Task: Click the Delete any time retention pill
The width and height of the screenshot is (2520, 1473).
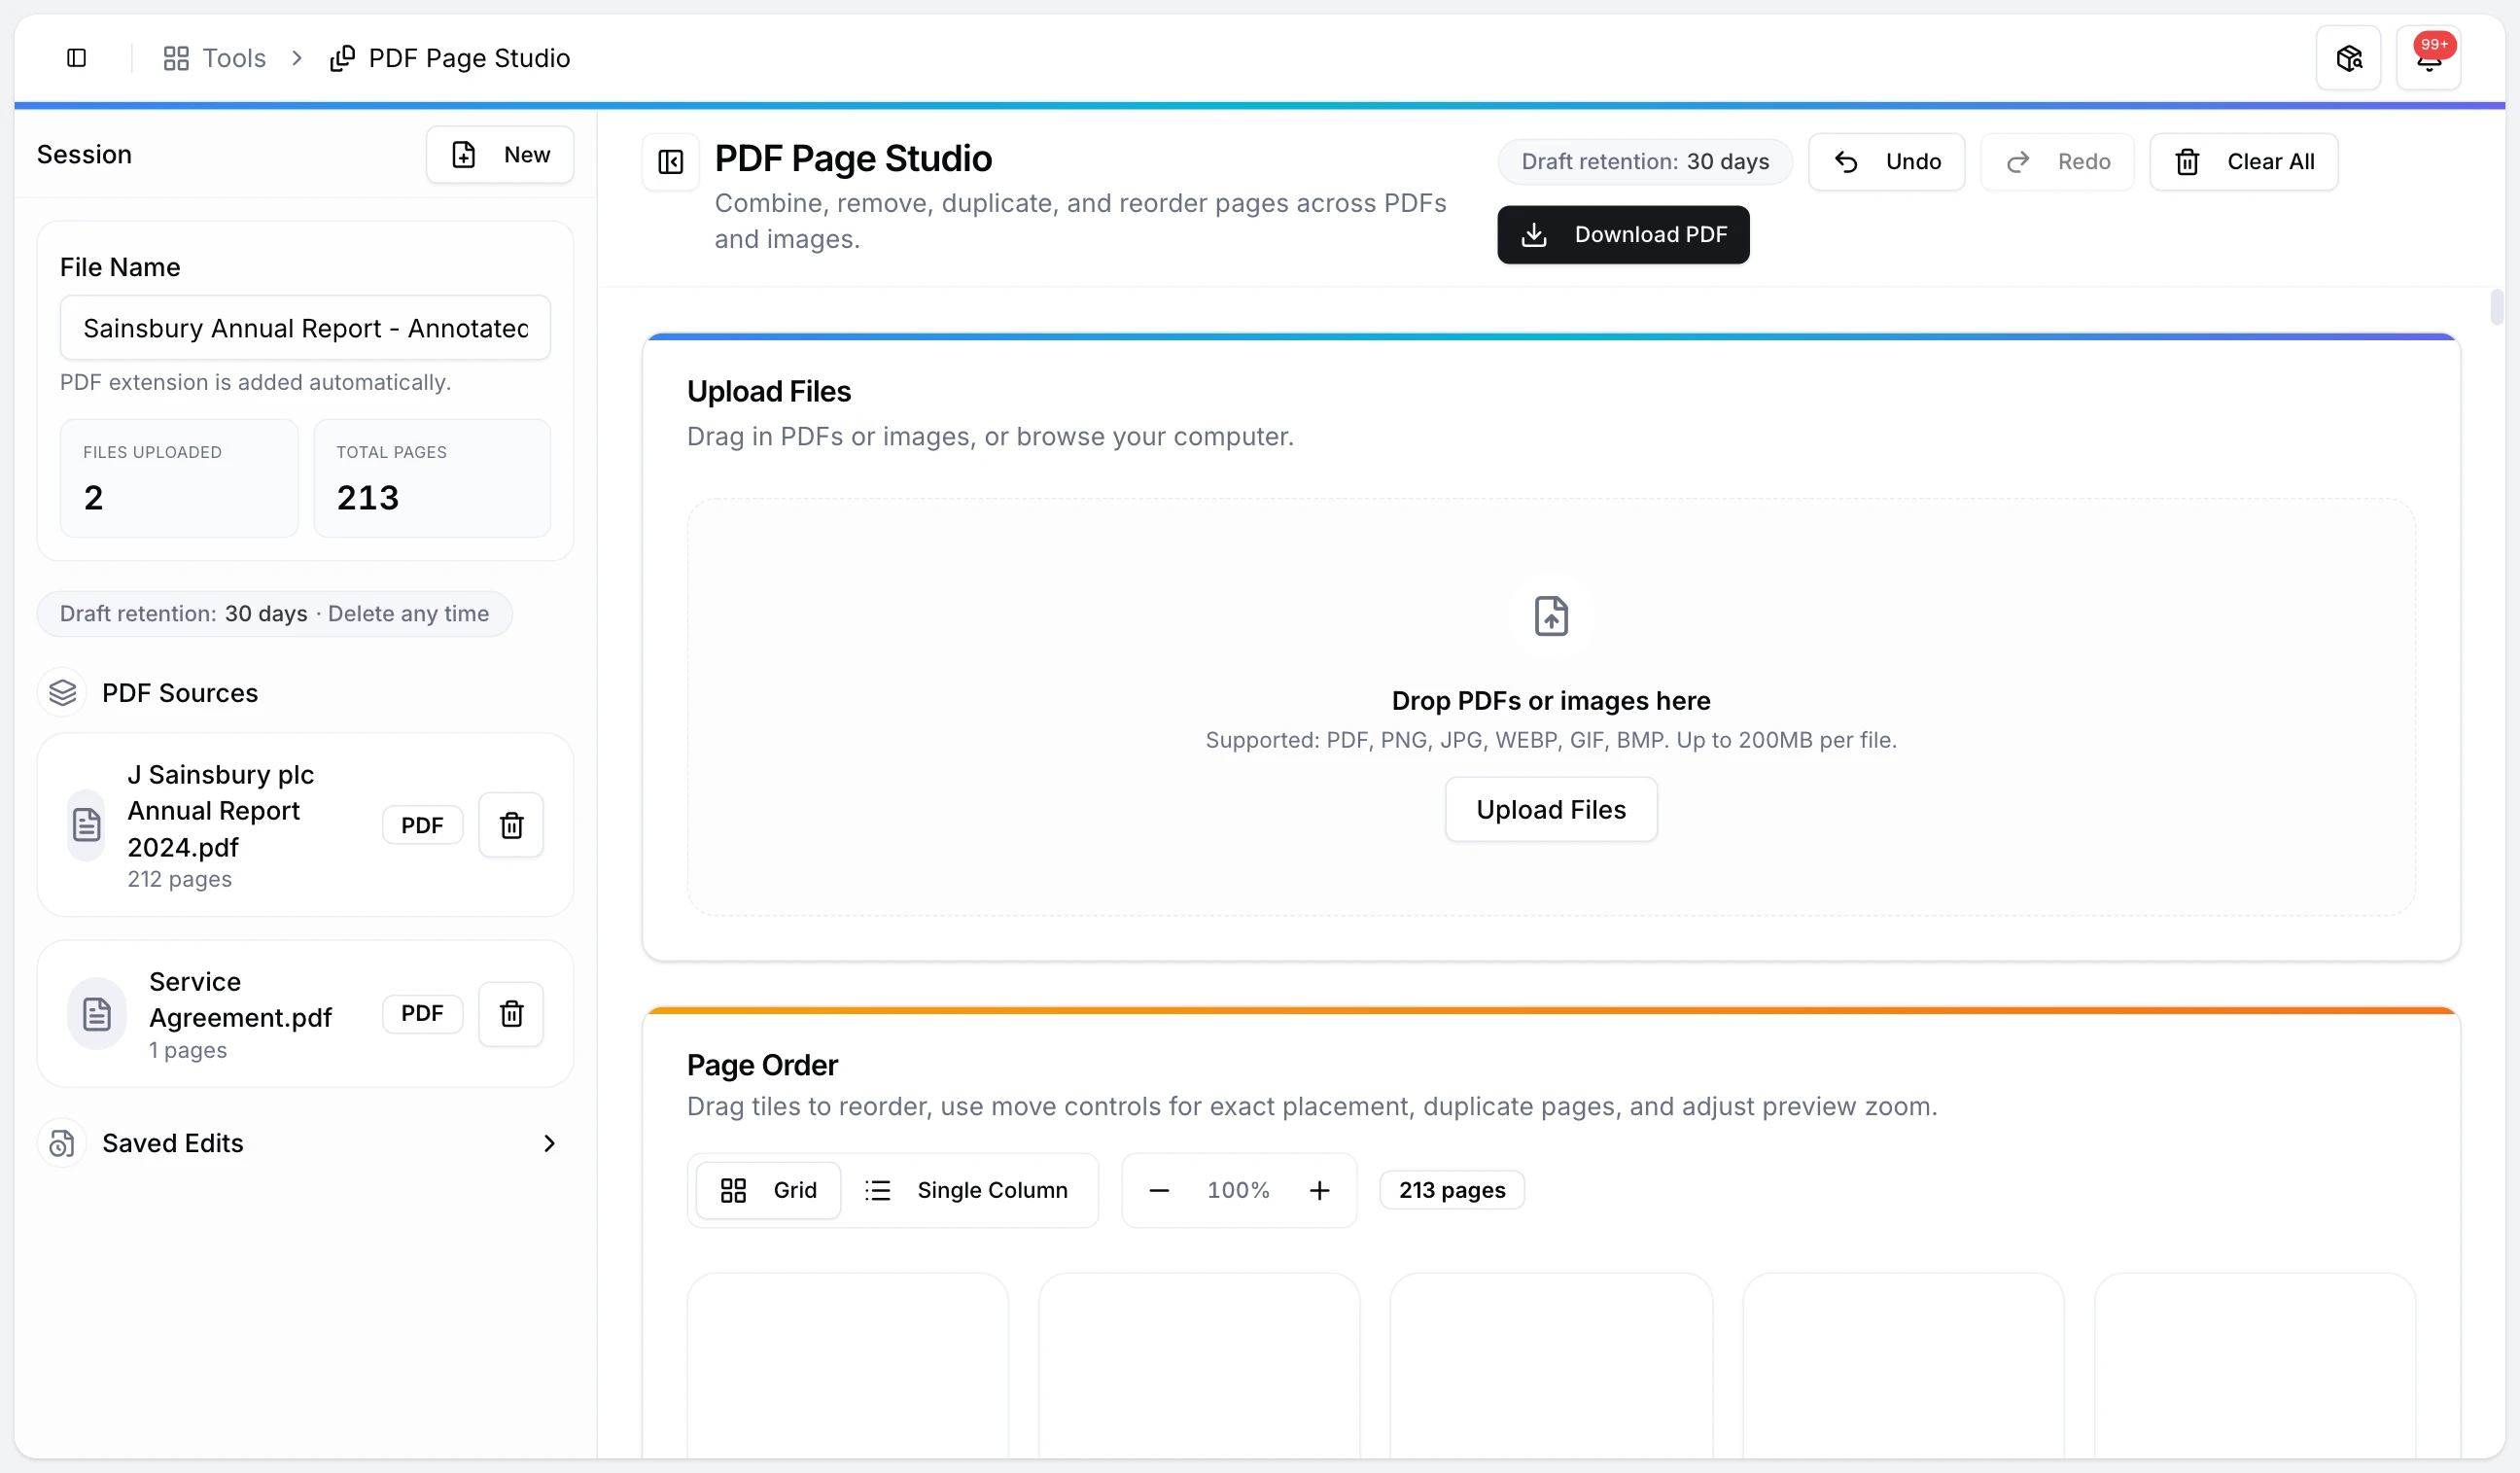Action: click(274, 613)
